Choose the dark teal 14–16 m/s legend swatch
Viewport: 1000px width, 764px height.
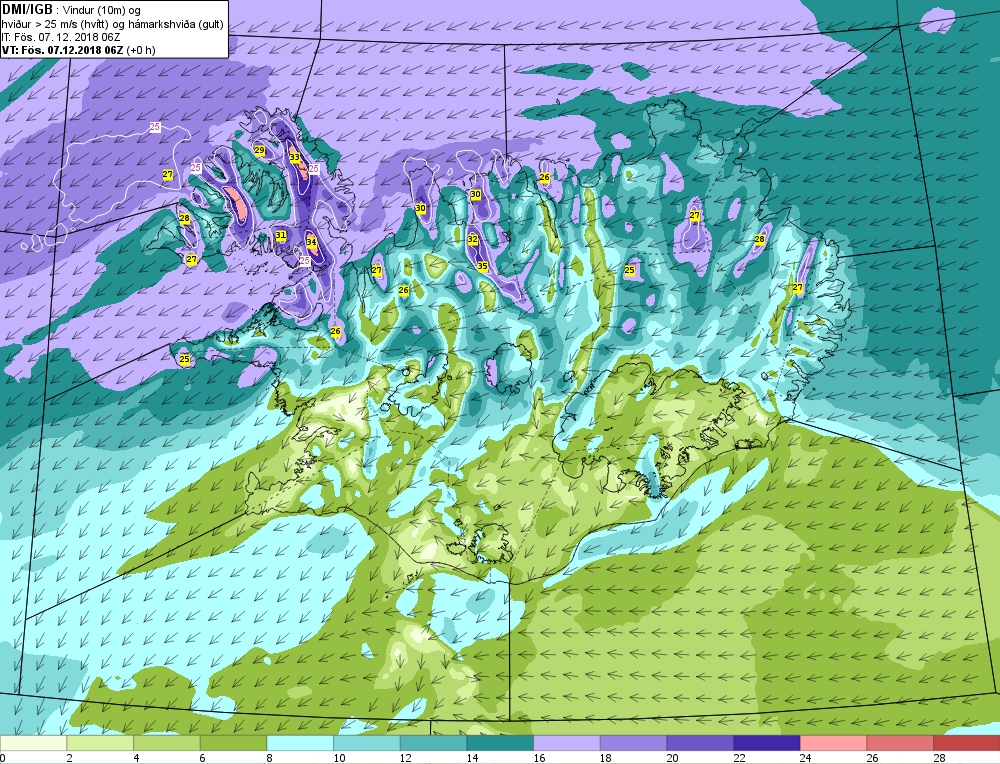point(500,743)
